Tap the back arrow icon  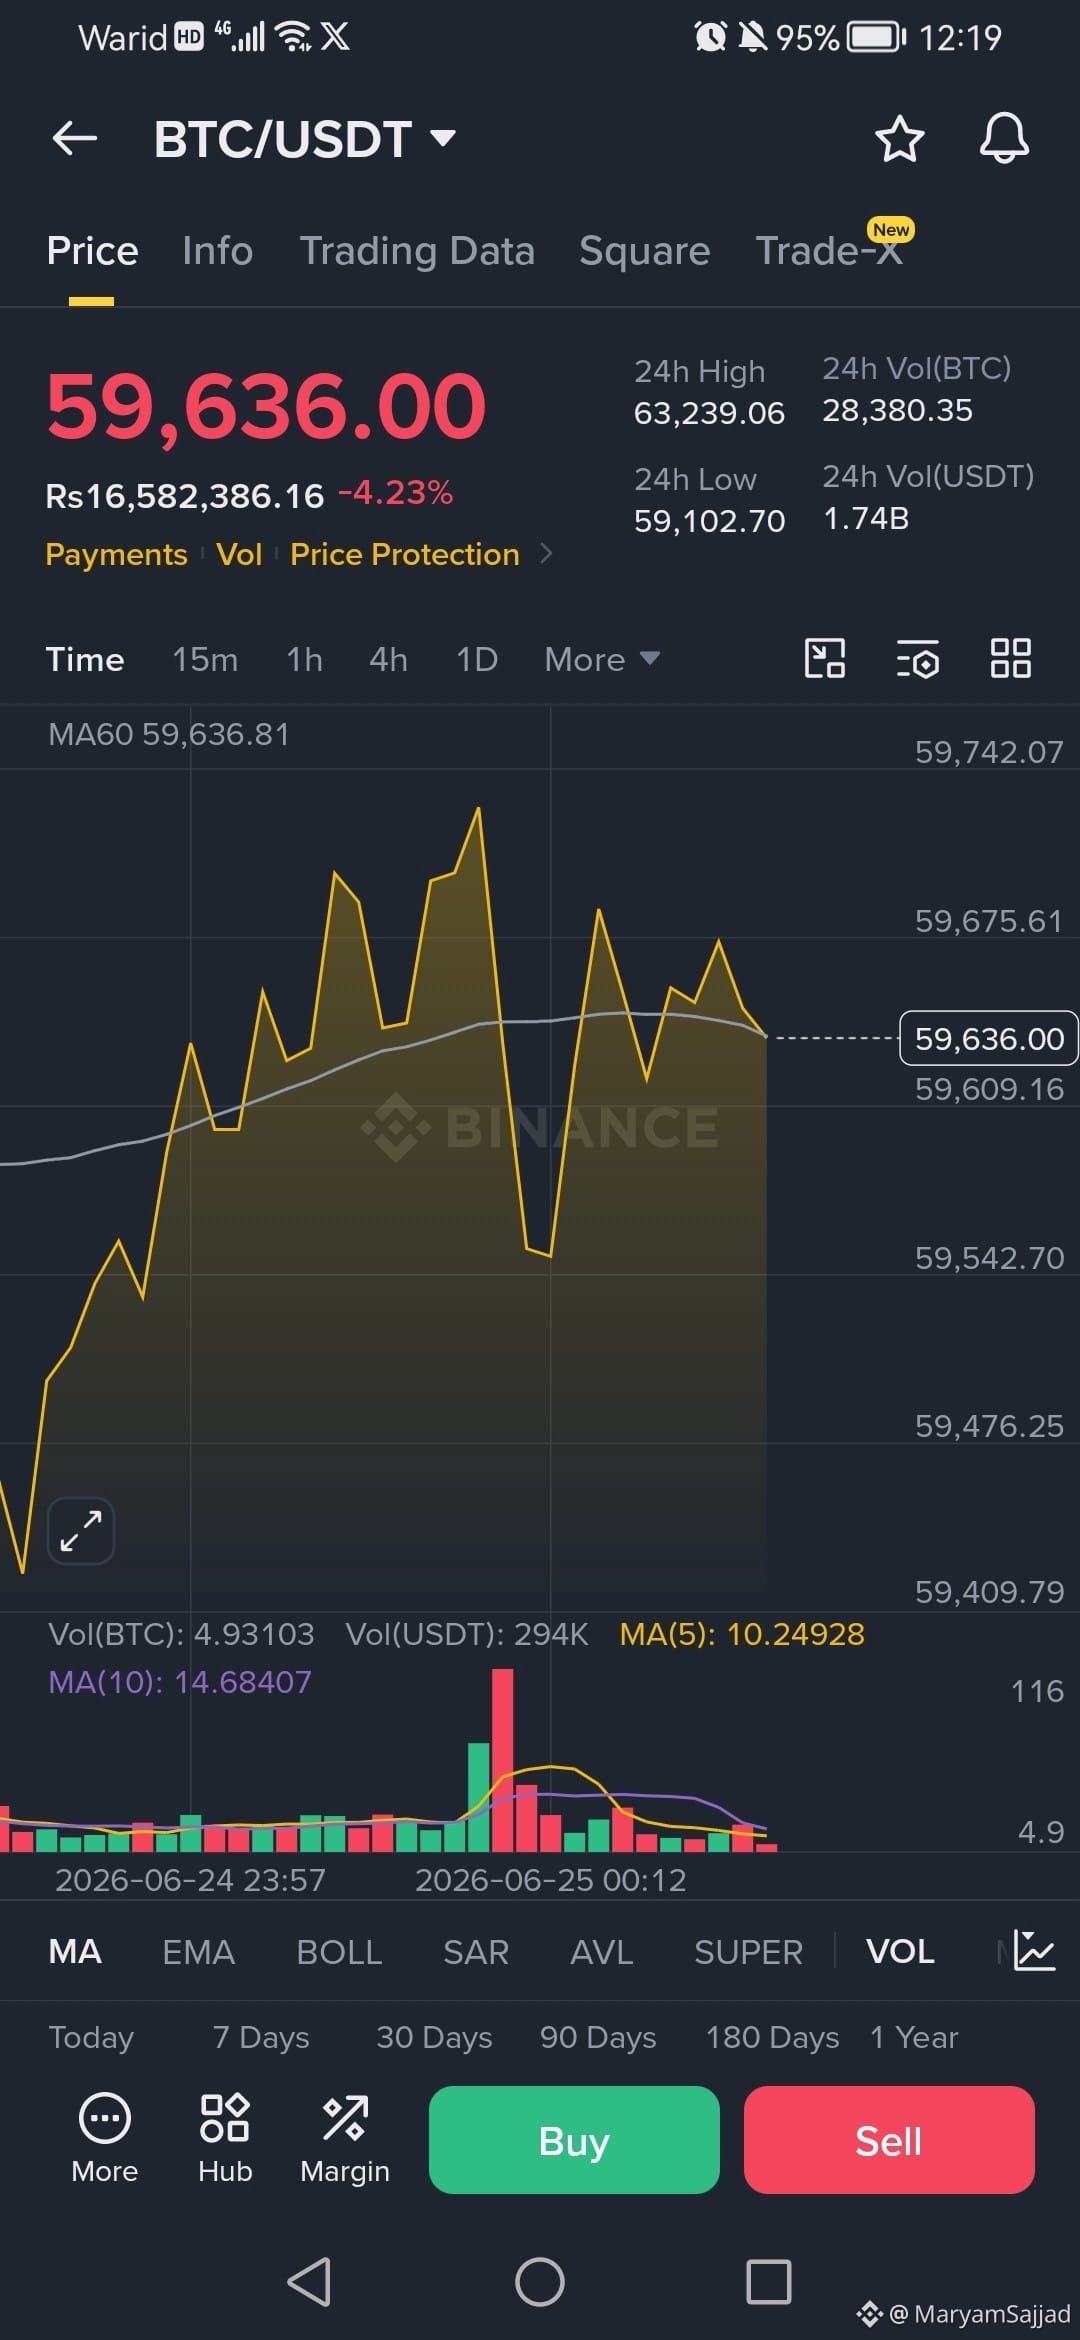pos(75,138)
